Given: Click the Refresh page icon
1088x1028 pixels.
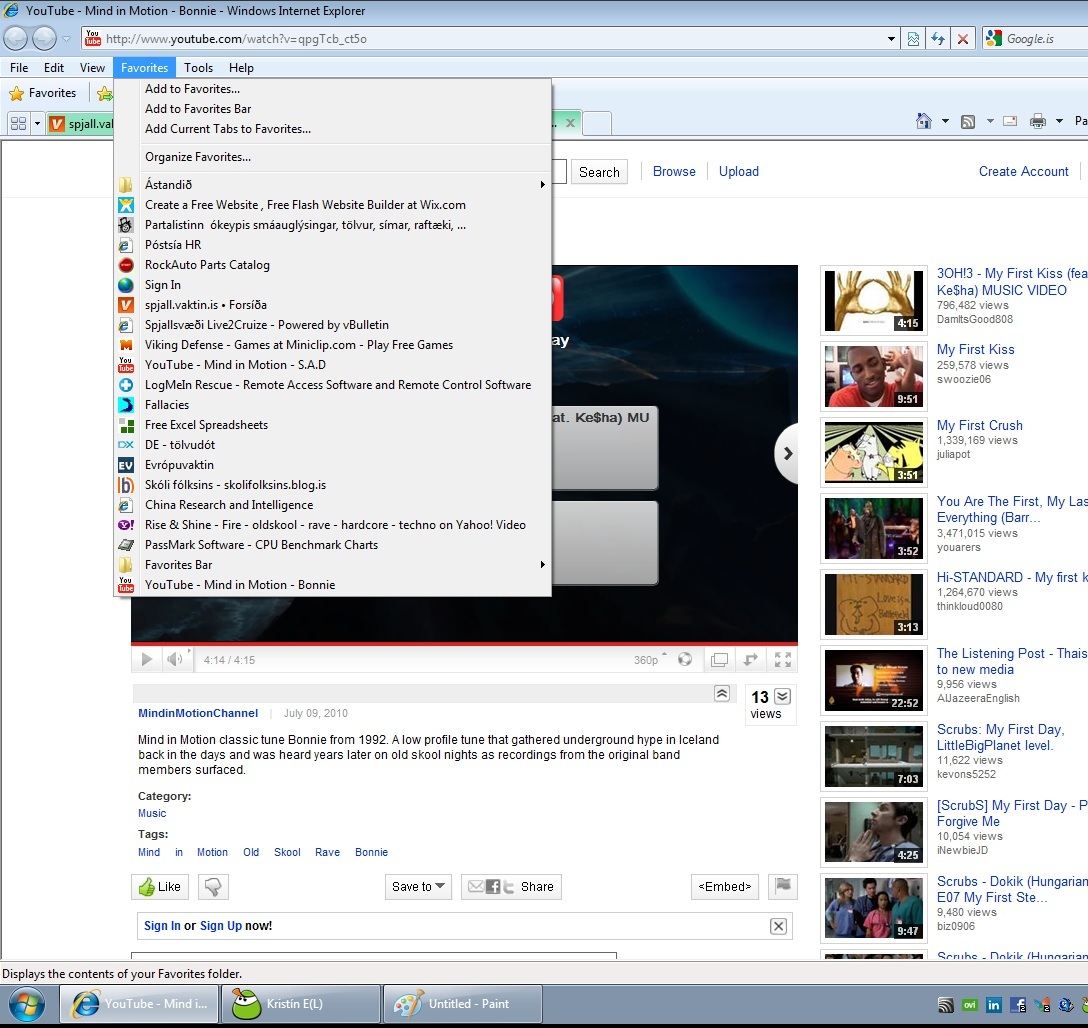Looking at the screenshot, I should [x=938, y=39].
